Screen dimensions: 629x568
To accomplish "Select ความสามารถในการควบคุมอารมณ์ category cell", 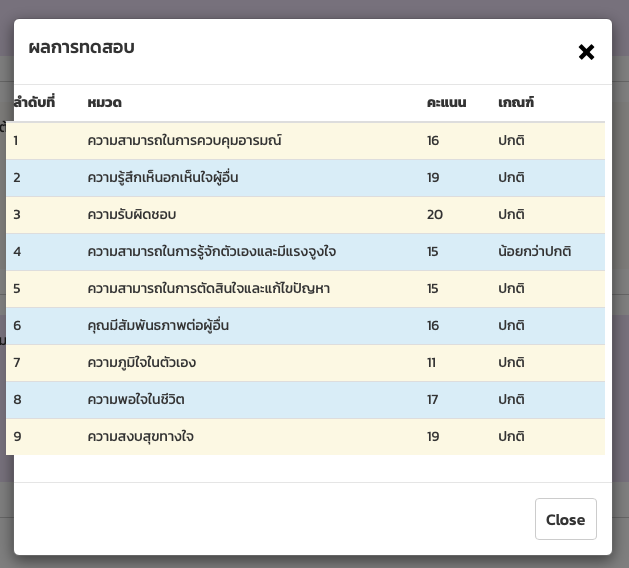I will 184,140.
